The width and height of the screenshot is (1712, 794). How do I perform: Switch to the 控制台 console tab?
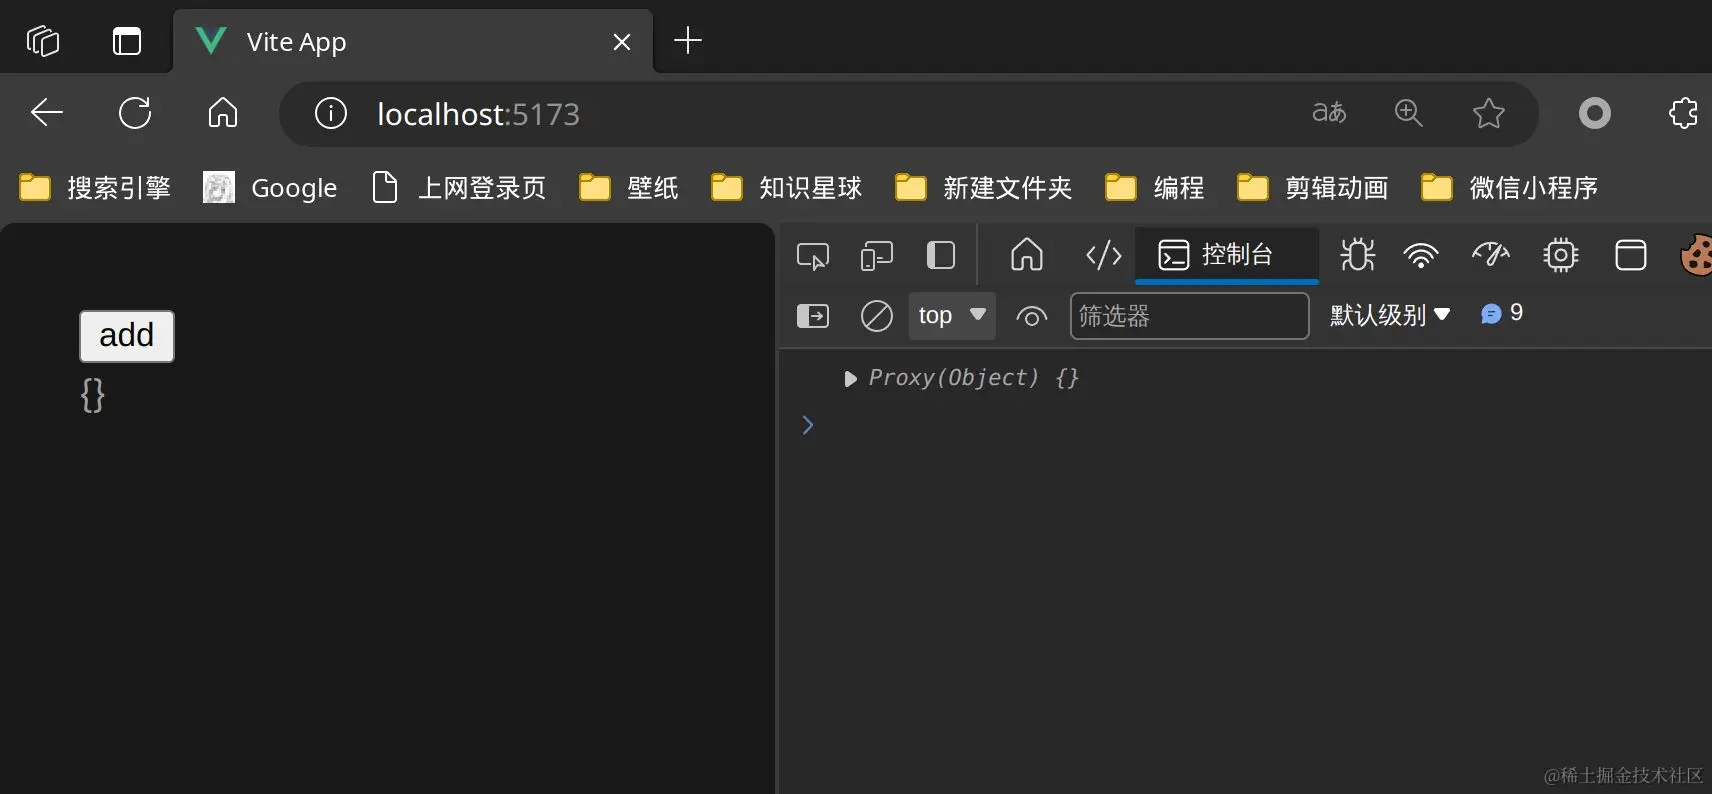[x=1227, y=255]
